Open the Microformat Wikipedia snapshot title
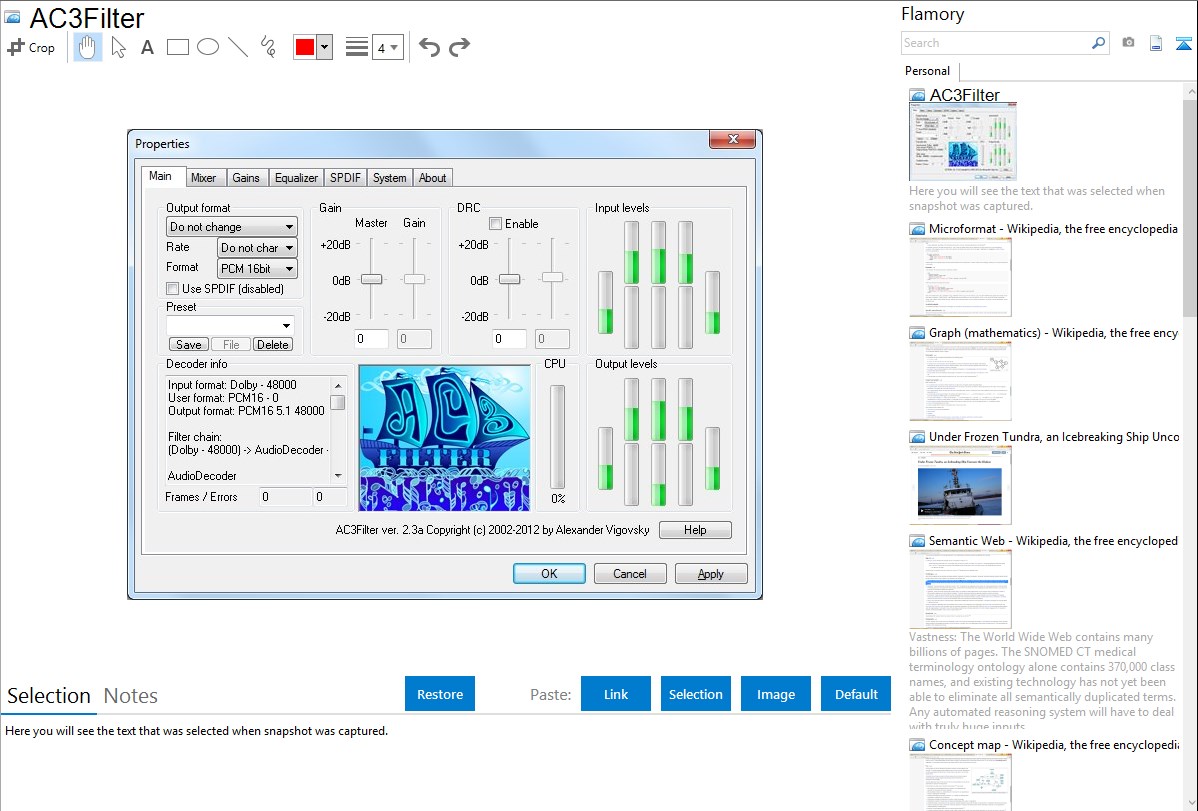 coord(1053,229)
